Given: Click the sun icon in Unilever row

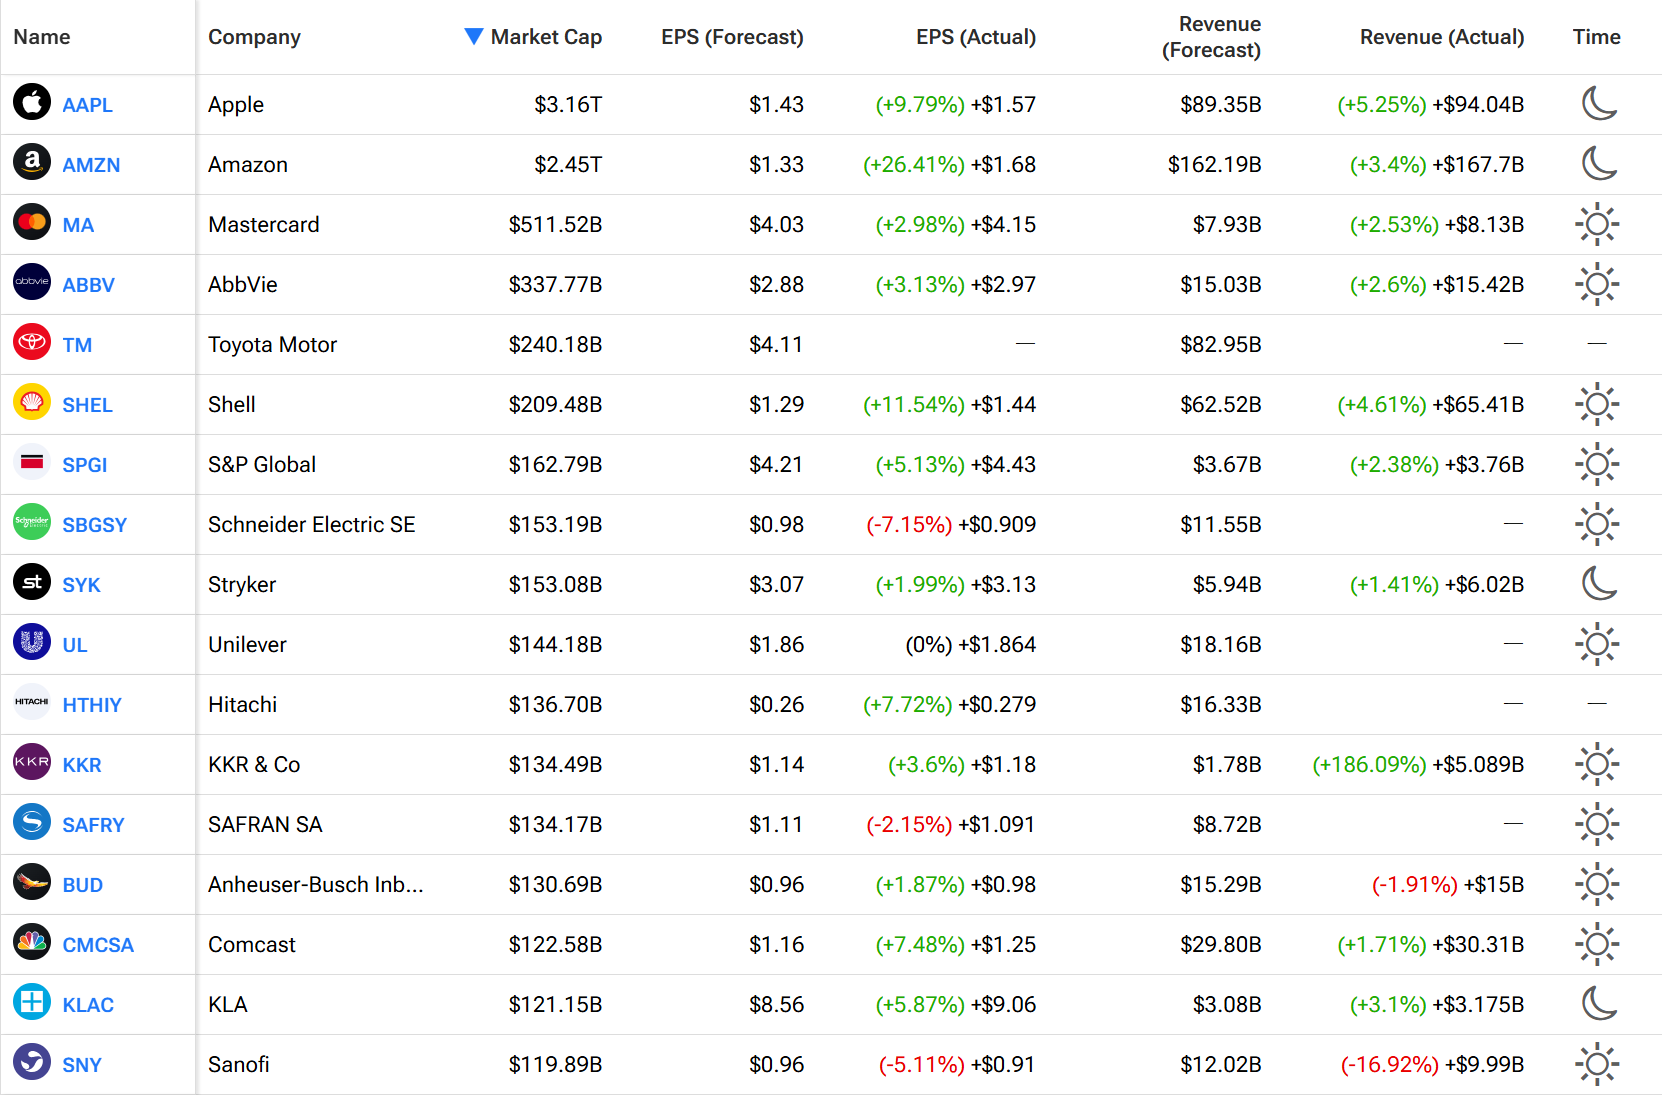Looking at the screenshot, I should coord(1597,644).
